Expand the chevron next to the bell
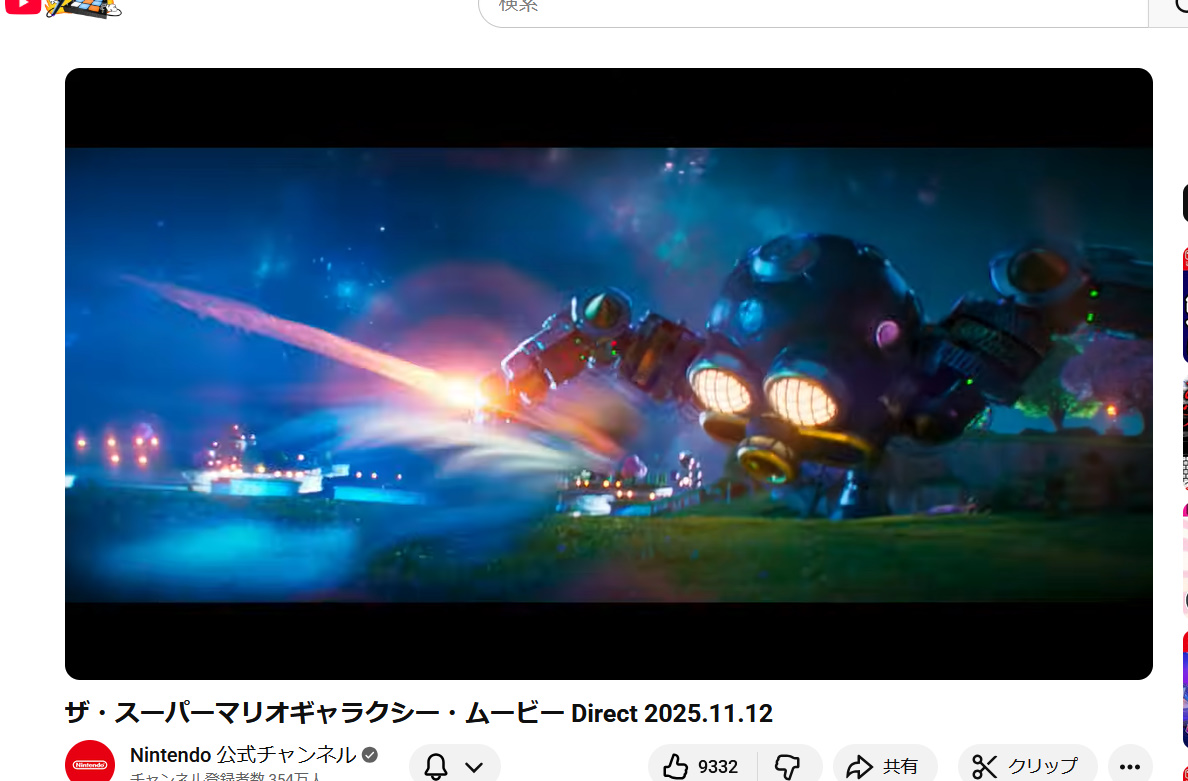 [474, 767]
